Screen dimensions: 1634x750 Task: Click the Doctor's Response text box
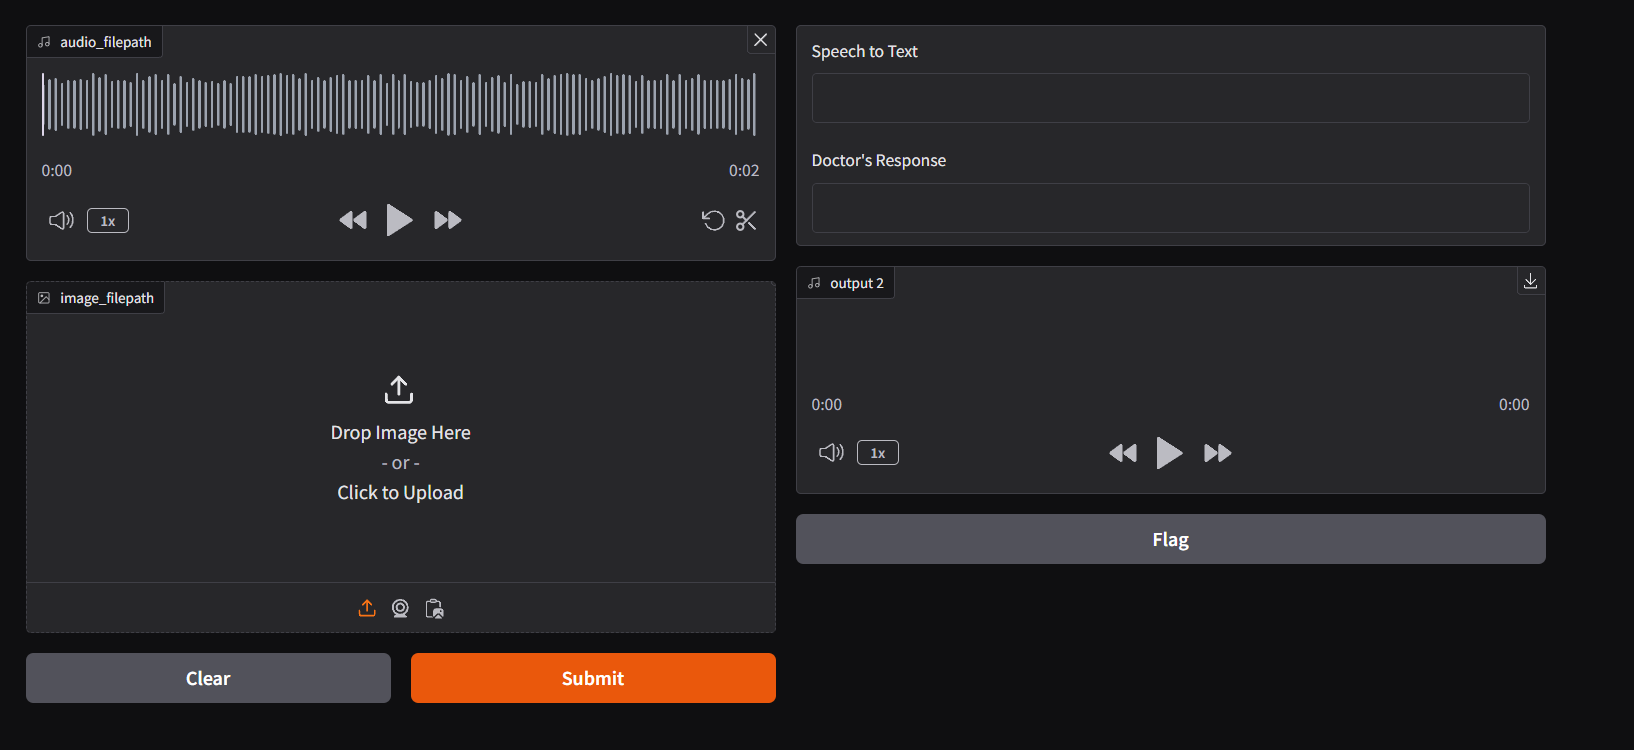[x=1170, y=208]
